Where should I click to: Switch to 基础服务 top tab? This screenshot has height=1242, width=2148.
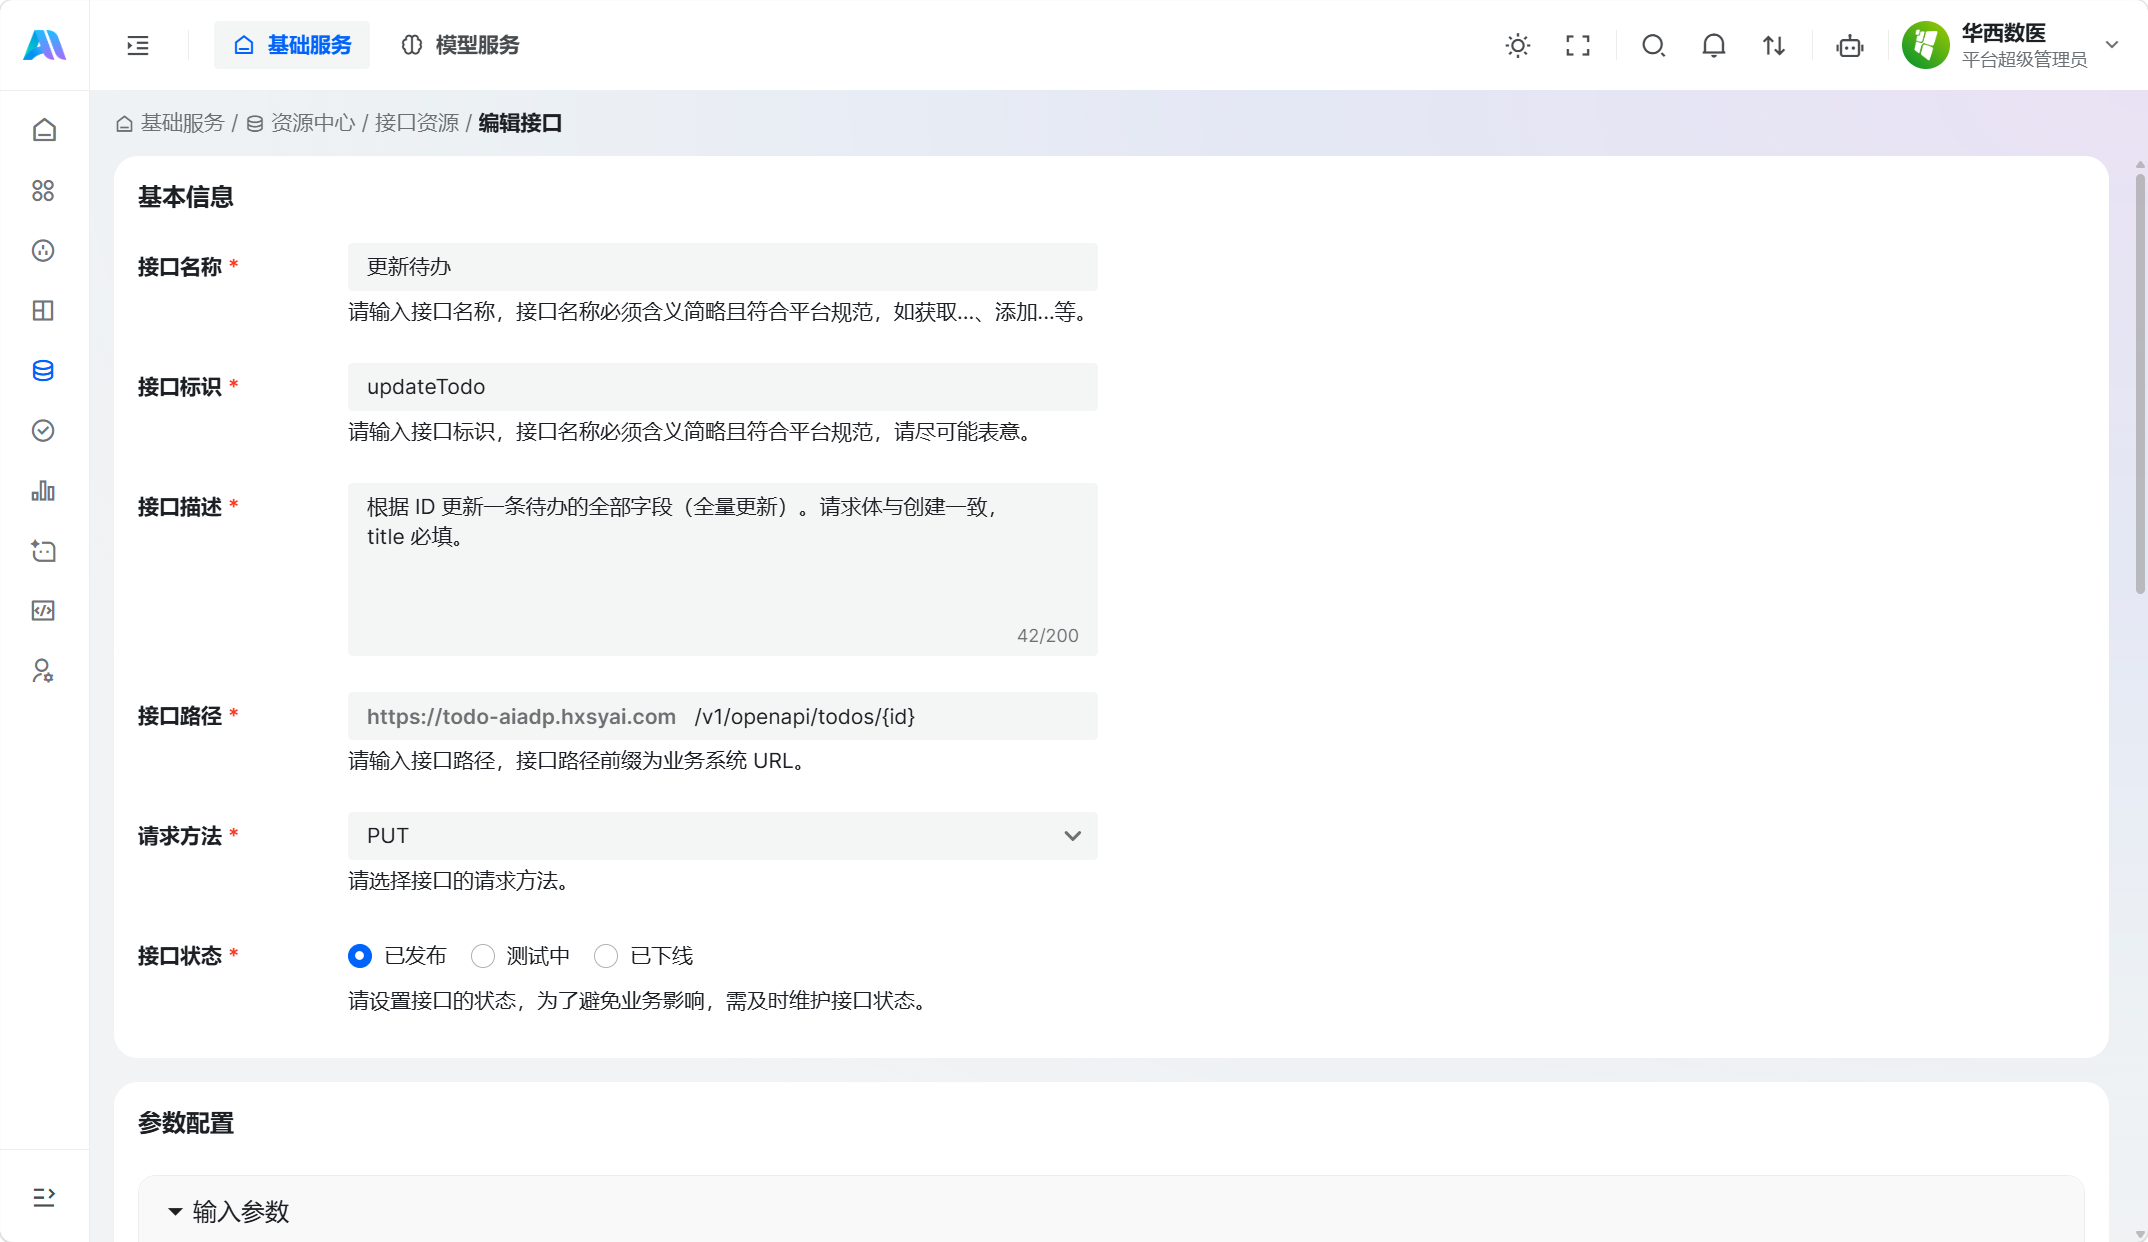292,45
